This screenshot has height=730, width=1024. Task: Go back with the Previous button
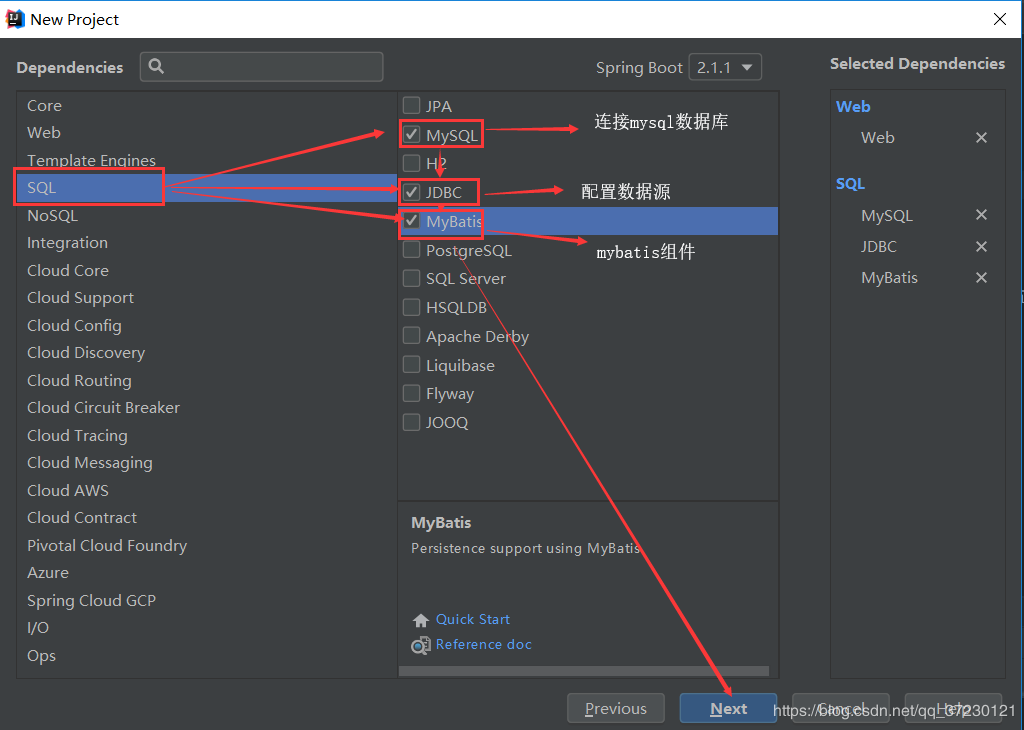pos(616,708)
